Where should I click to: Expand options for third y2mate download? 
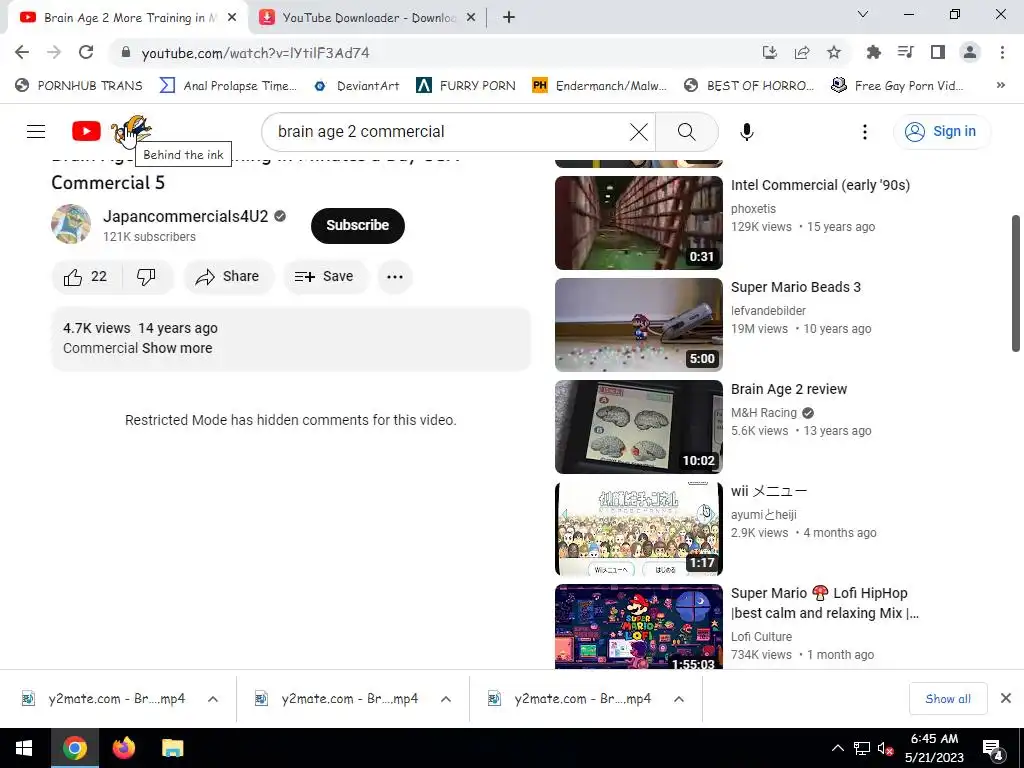679,699
